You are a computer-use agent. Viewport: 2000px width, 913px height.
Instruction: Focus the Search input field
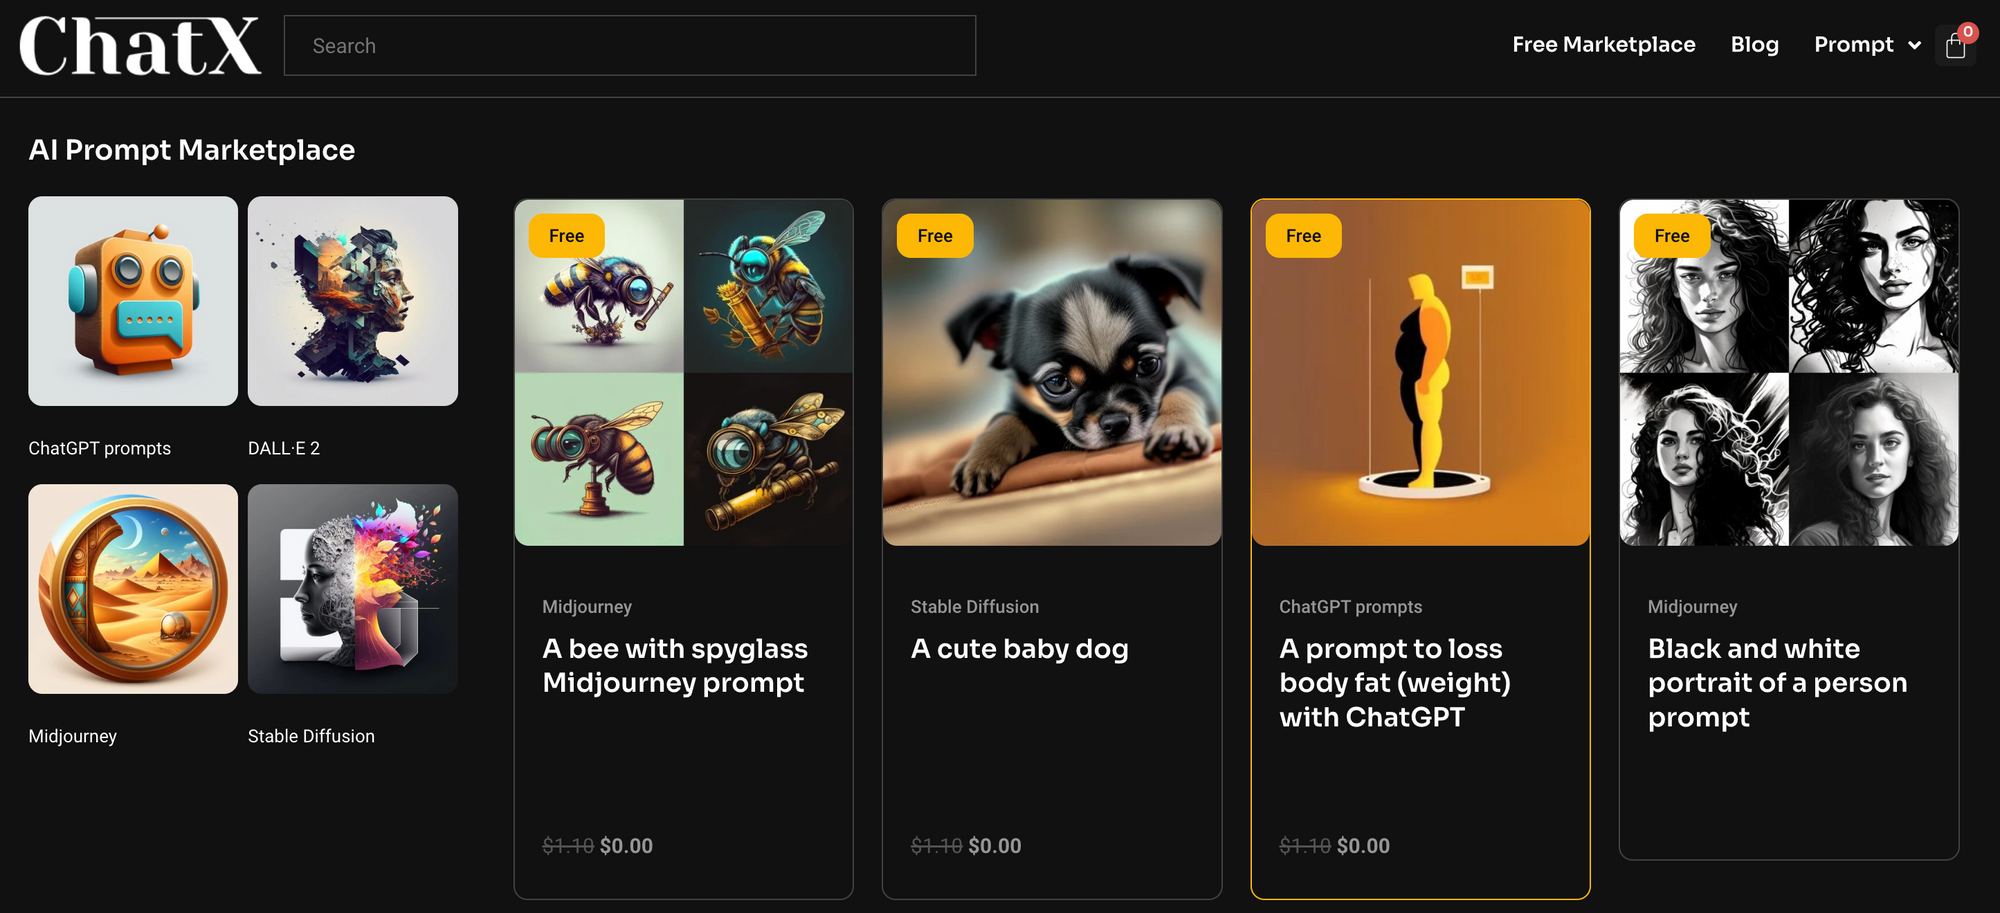tap(630, 46)
